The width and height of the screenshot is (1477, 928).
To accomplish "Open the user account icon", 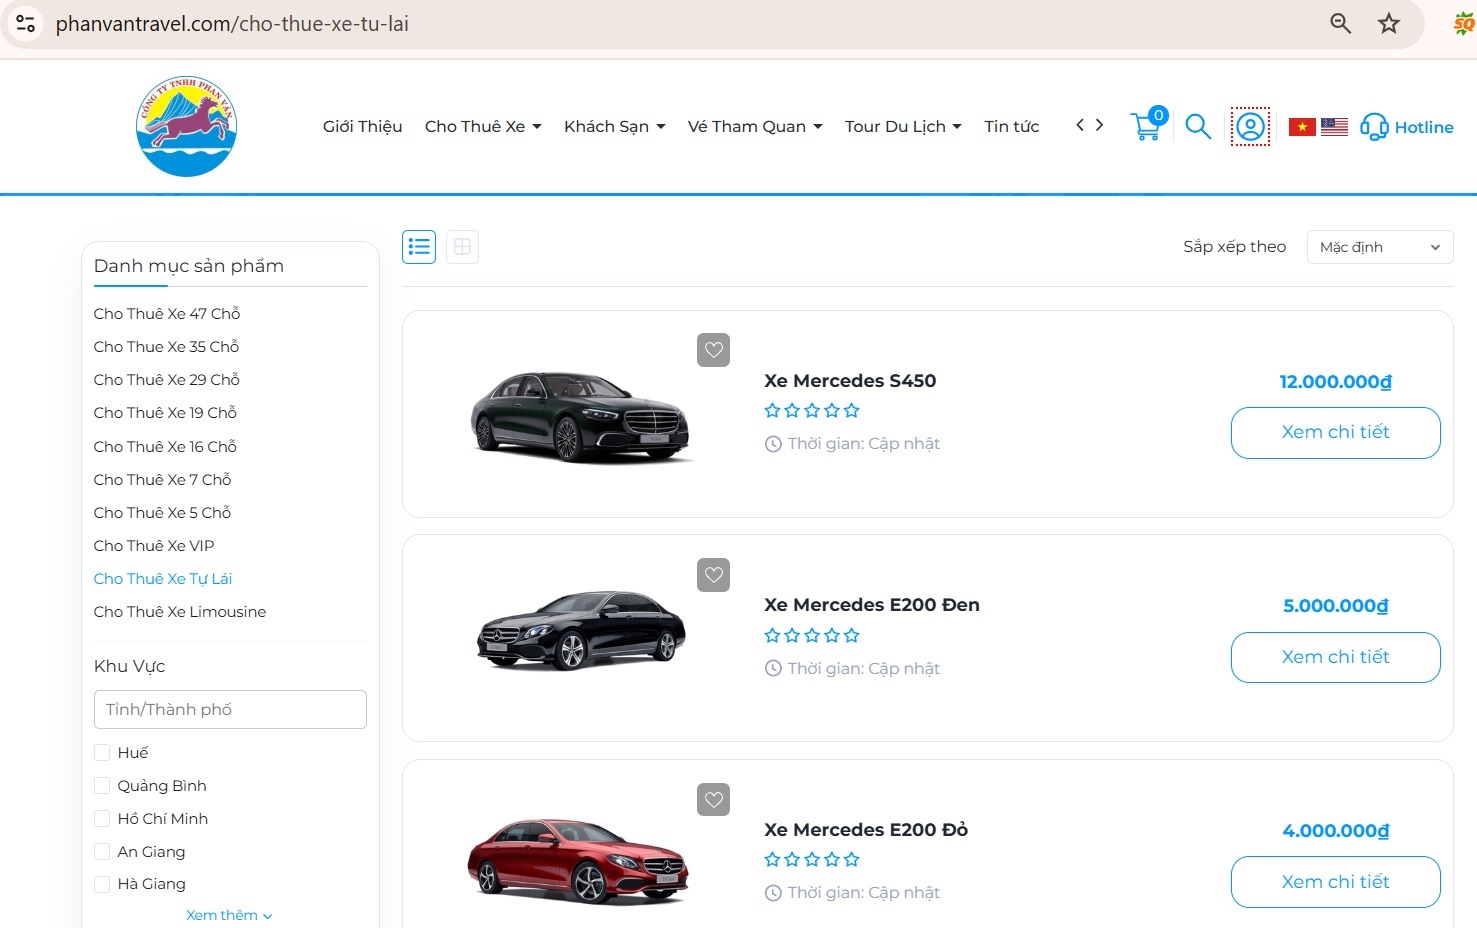I will pyautogui.click(x=1250, y=127).
